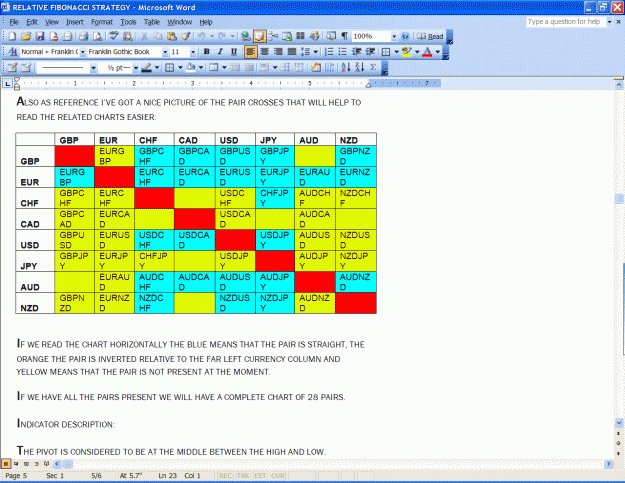Switch to Normal view button at bottom-left
The width and height of the screenshot is (625, 483).
coord(6,464)
